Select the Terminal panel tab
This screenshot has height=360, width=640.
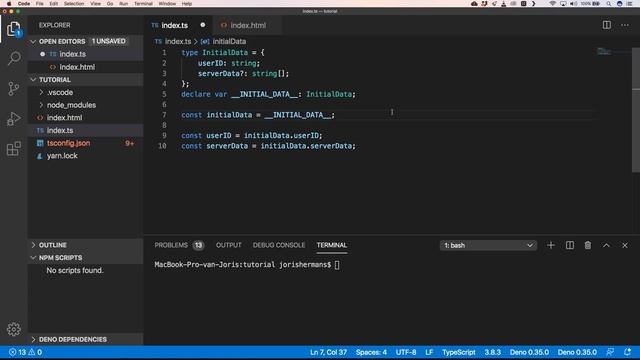331,245
